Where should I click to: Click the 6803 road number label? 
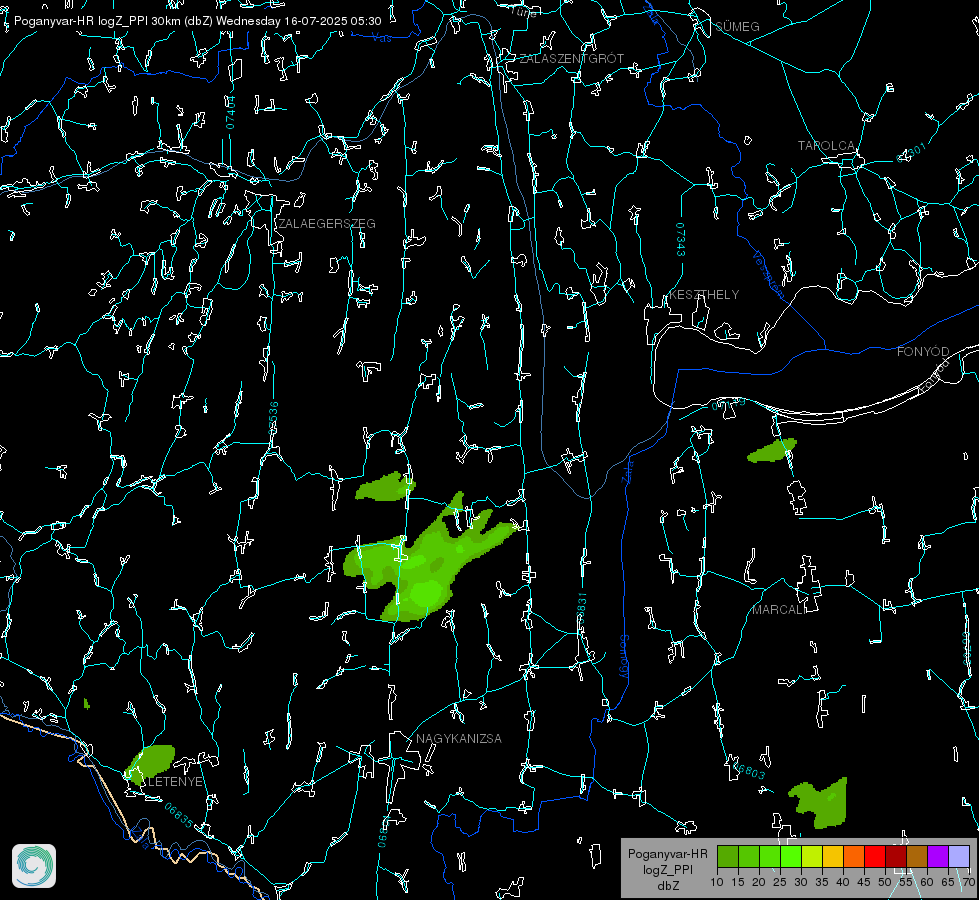click(x=750, y=771)
